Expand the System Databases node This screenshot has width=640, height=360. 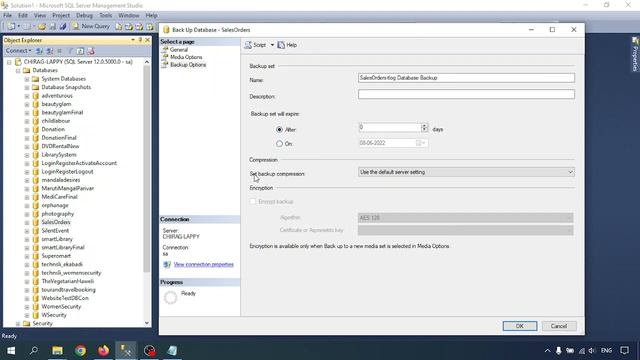tap(27, 79)
